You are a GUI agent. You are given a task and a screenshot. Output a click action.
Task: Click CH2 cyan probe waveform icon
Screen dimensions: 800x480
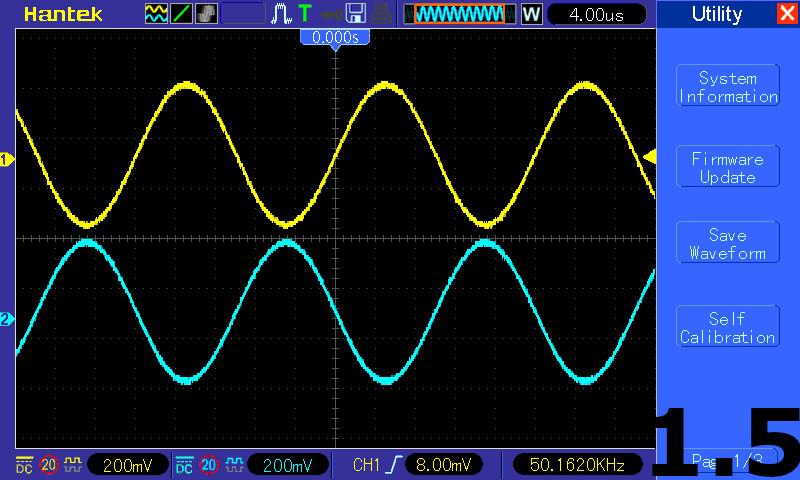click(234, 463)
